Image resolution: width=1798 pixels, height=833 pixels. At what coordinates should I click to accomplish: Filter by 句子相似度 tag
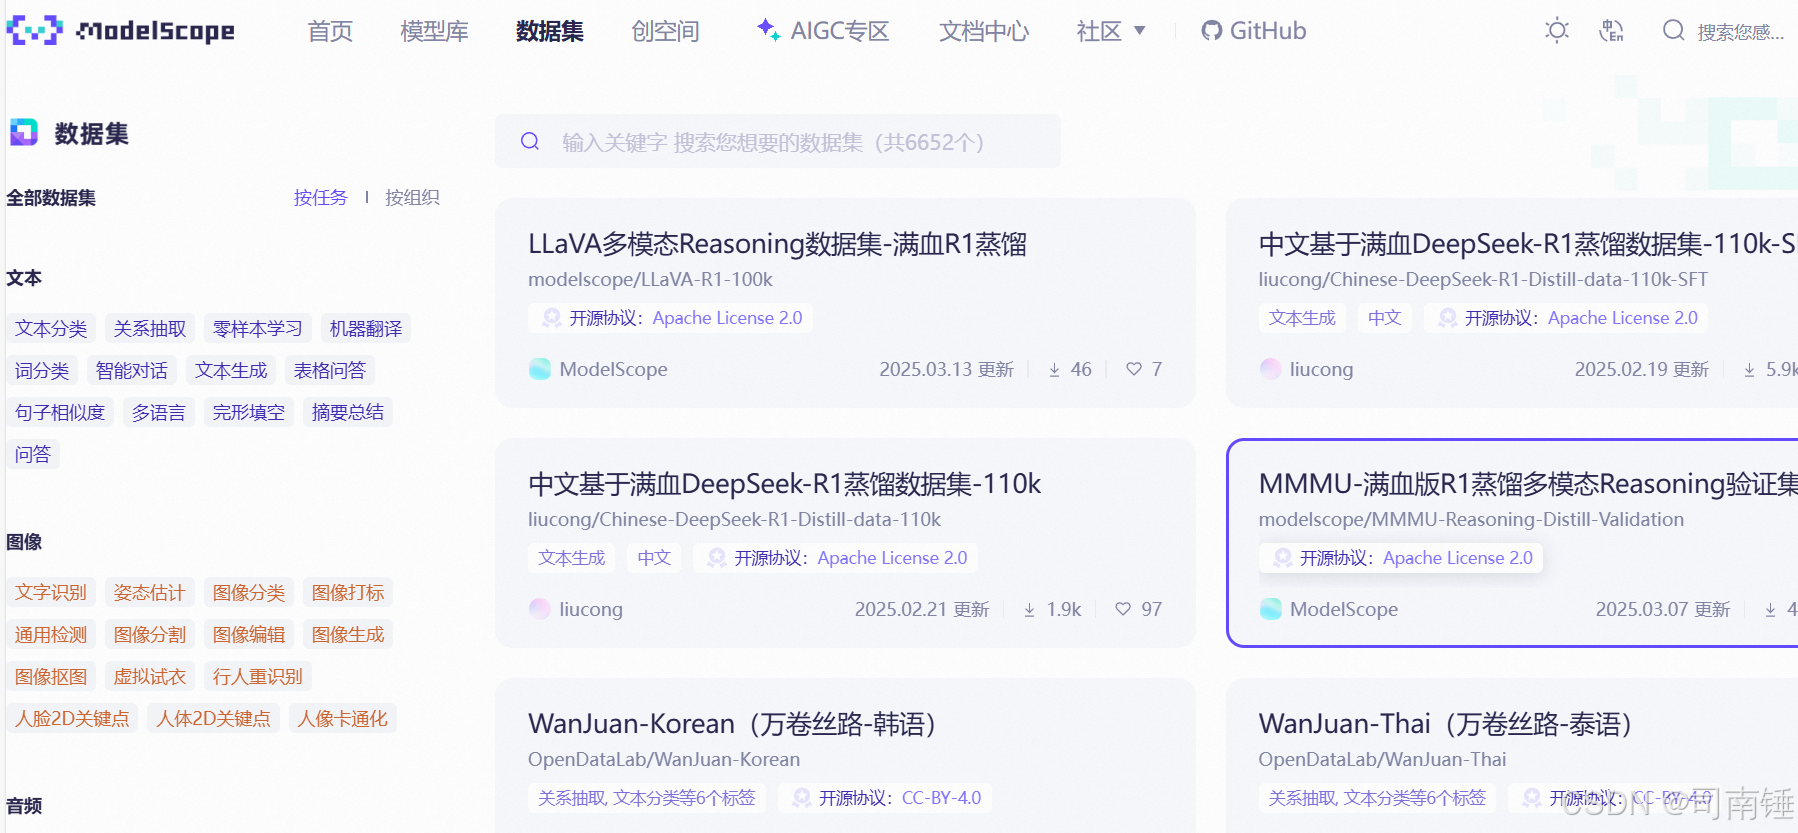click(x=60, y=413)
